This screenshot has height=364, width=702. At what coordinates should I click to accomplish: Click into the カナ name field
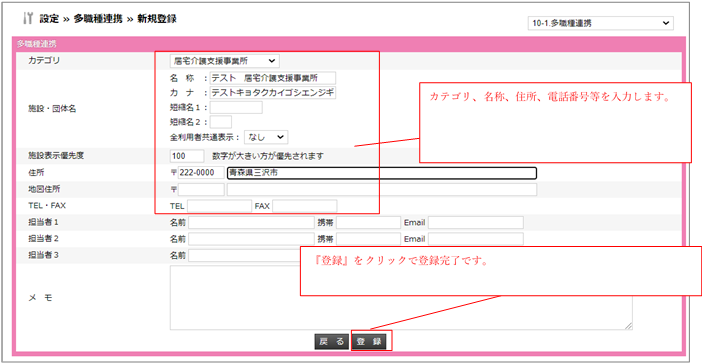[x=273, y=93]
